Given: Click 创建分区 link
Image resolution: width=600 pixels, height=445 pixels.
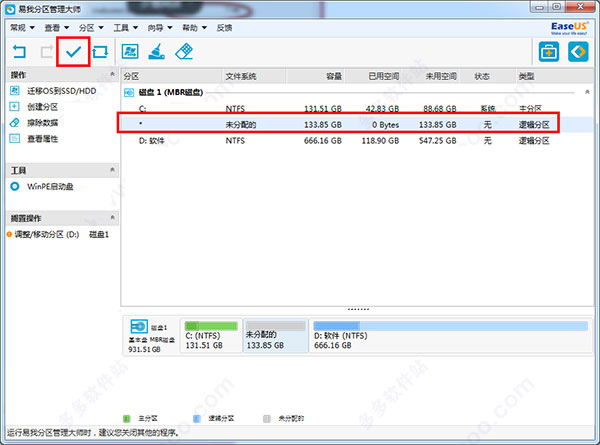Looking at the screenshot, I should [x=42, y=106].
